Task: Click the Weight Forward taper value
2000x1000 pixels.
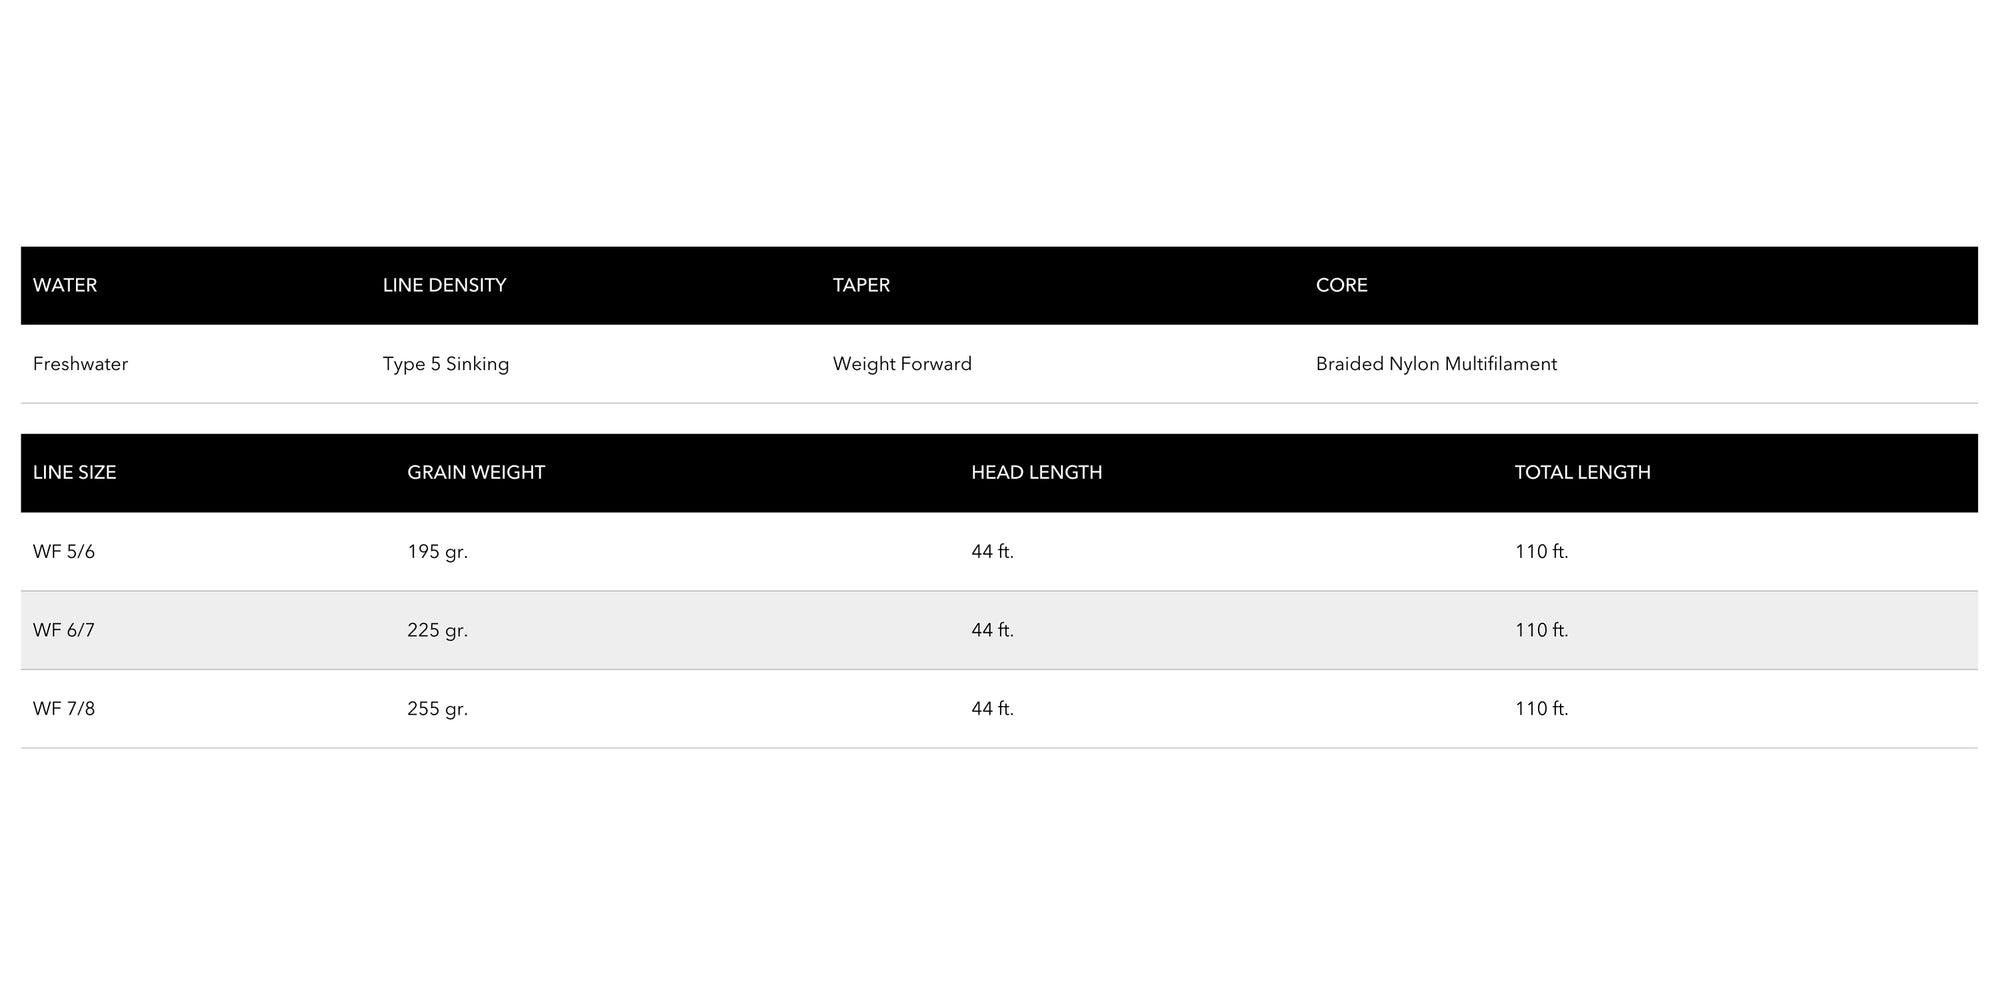Action: click(901, 364)
